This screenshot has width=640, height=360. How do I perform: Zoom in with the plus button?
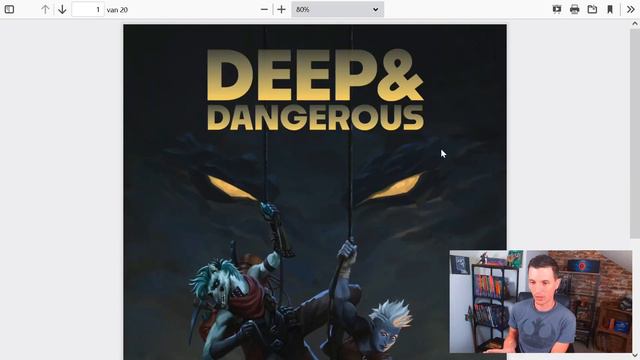[x=281, y=9]
